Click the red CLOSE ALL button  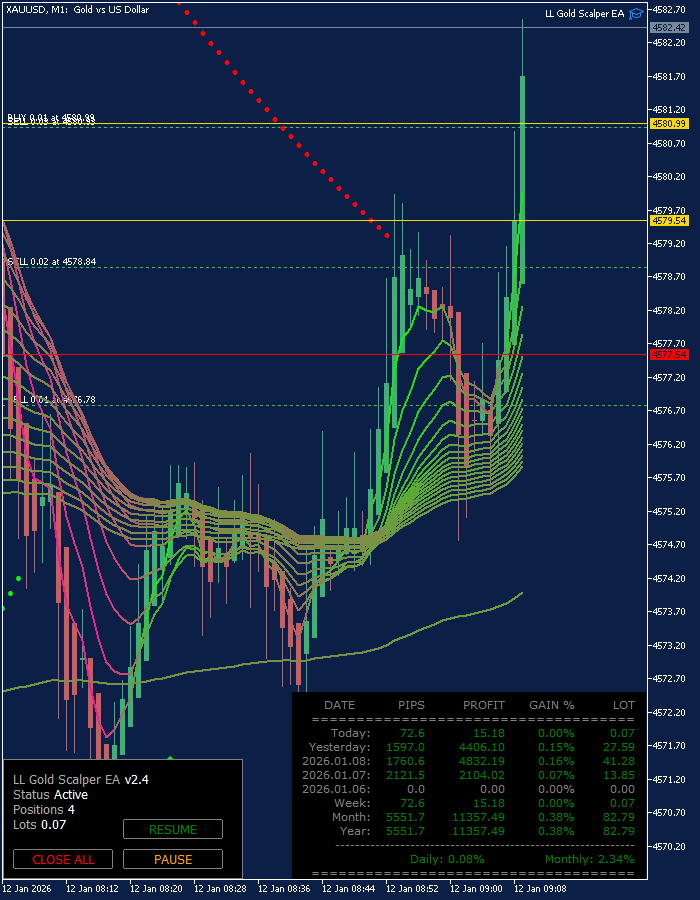[x=63, y=859]
